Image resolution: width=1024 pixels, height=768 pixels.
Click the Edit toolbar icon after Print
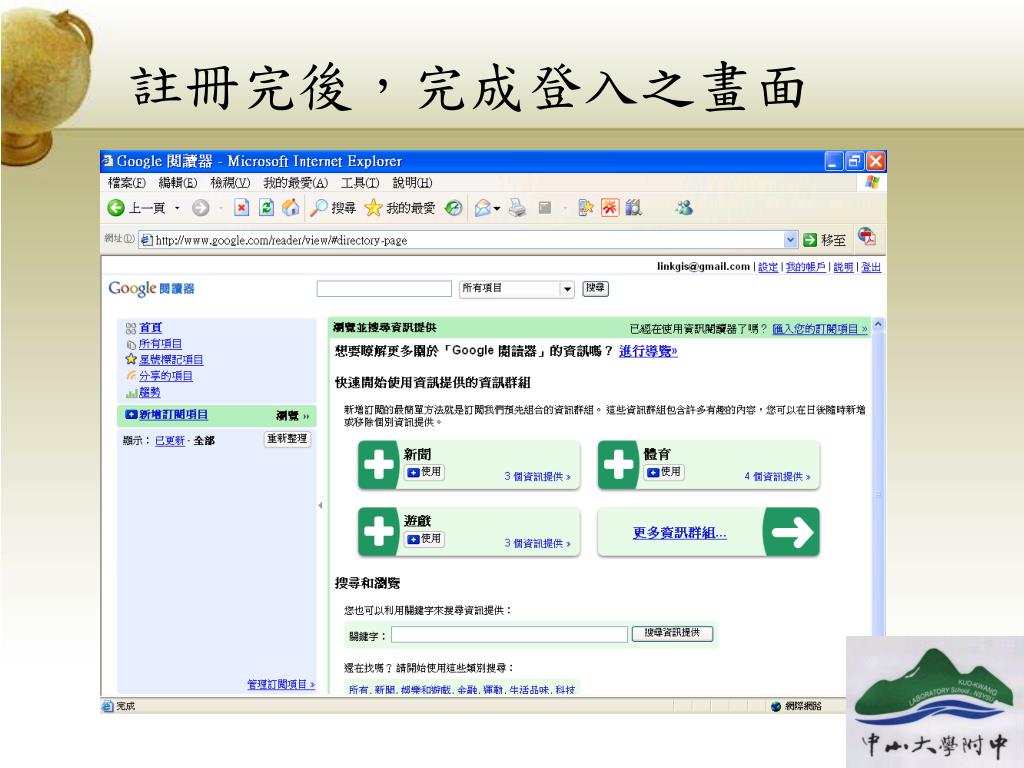545,208
